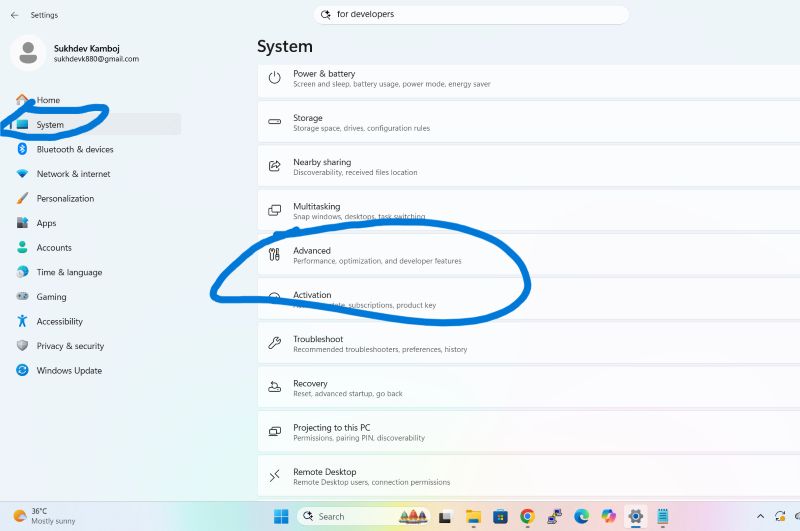Viewport: 800px width, 531px height.
Task: Open Multitasking settings
Action: pos(529,211)
